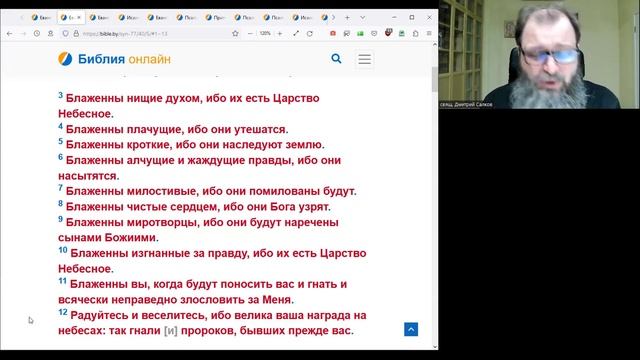Open the site hamburger navigation menu
Screen dimensions: 640x360
point(364,59)
